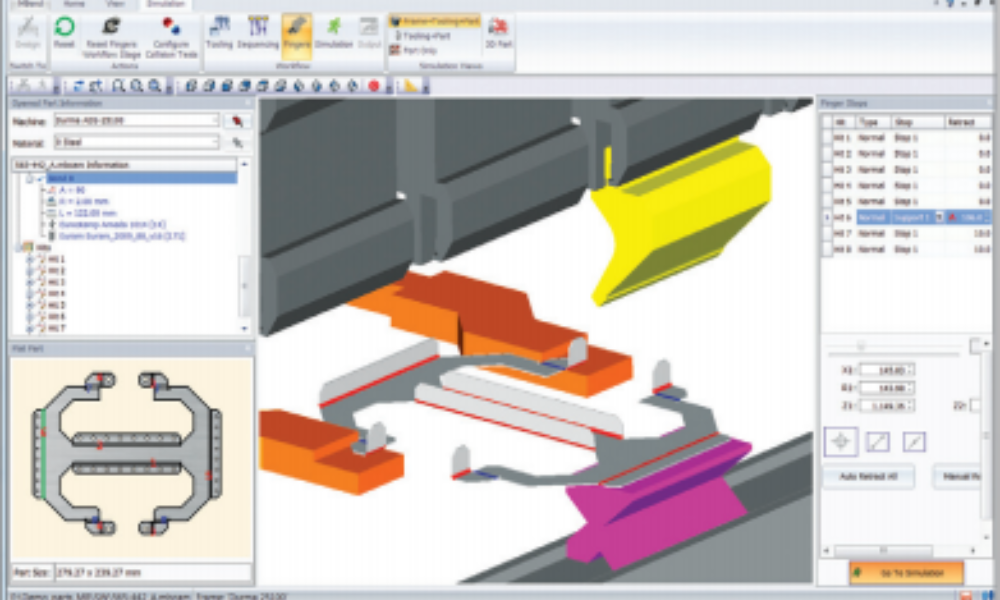Image resolution: width=1000 pixels, height=600 pixels.
Task: Click the Auto Retract All button
Action: click(x=868, y=477)
